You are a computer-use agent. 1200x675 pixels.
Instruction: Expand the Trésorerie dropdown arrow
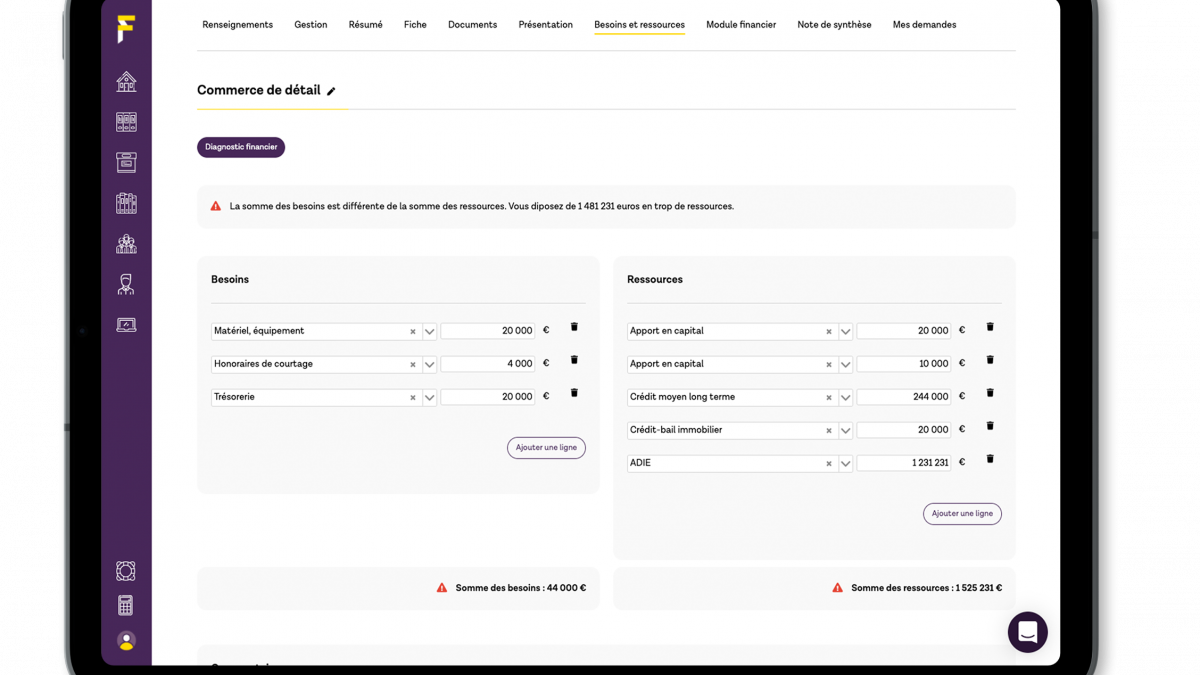(430, 398)
